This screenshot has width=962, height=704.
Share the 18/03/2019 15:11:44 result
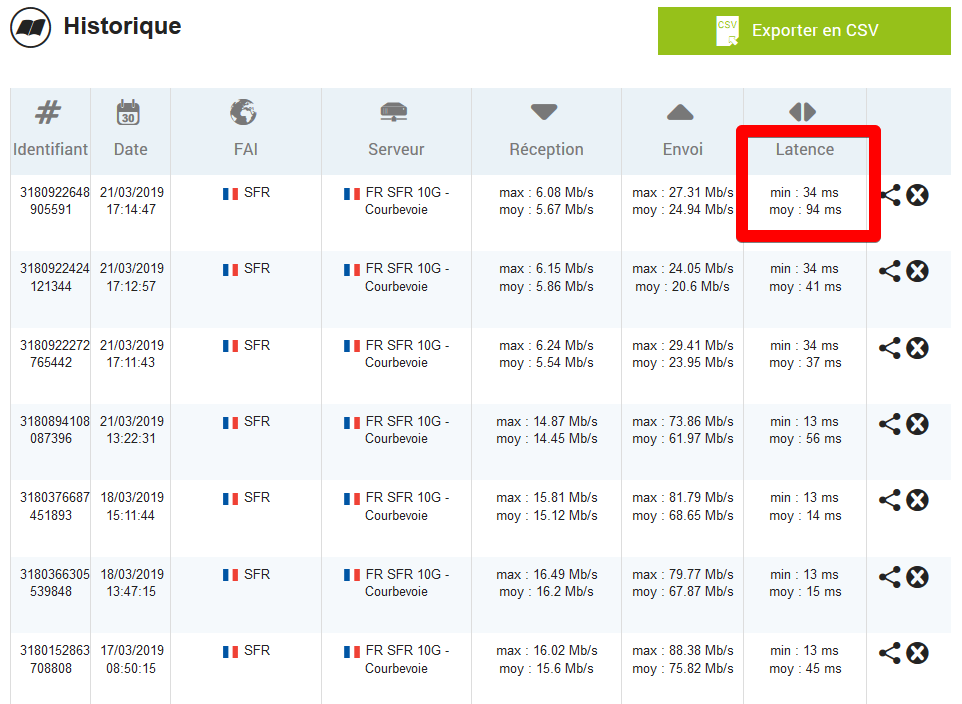point(889,500)
